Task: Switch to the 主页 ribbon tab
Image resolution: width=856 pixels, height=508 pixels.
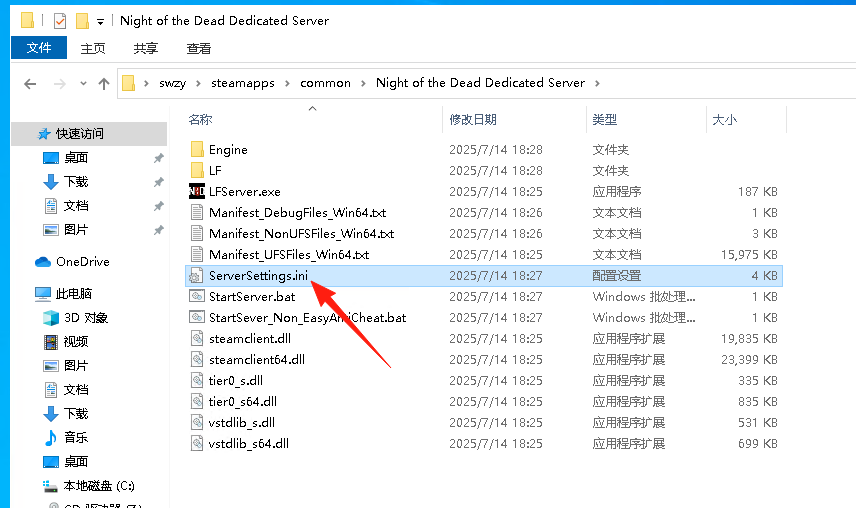Action: pyautogui.click(x=93, y=49)
